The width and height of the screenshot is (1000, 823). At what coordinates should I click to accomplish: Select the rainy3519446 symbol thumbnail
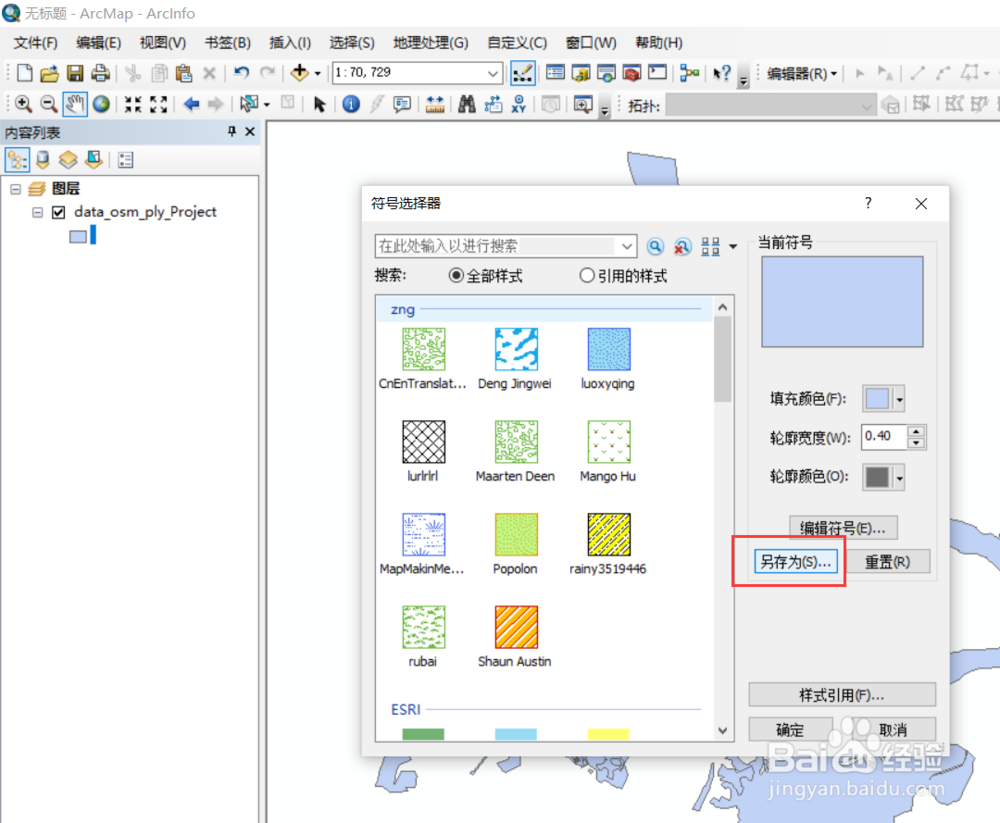pos(609,535)
